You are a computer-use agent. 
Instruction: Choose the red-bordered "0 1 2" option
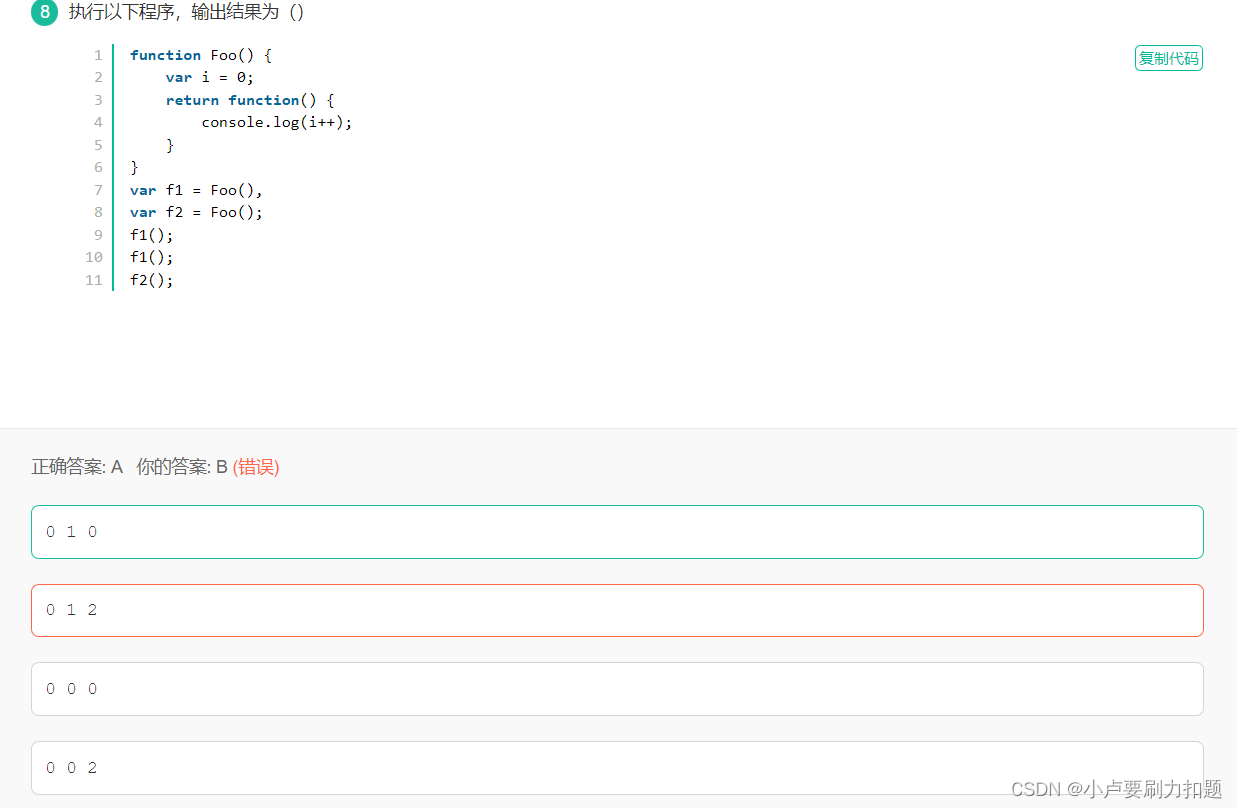(x=616, y=610)
